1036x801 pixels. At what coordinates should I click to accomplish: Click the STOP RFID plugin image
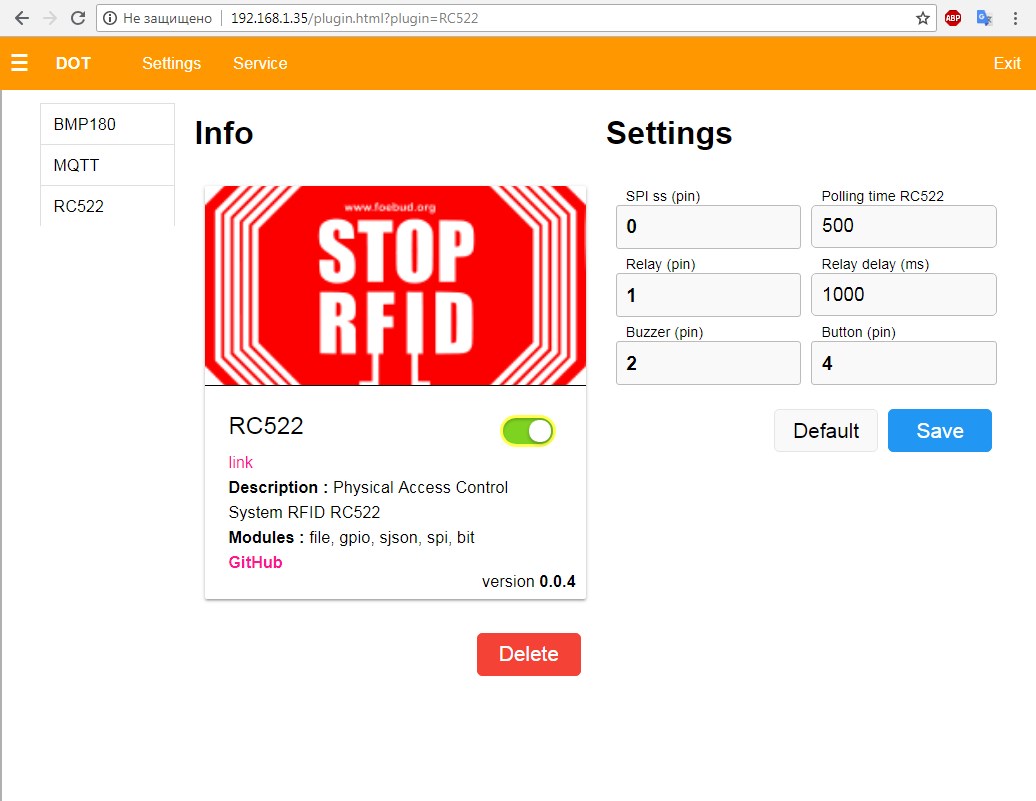point(395,286)
